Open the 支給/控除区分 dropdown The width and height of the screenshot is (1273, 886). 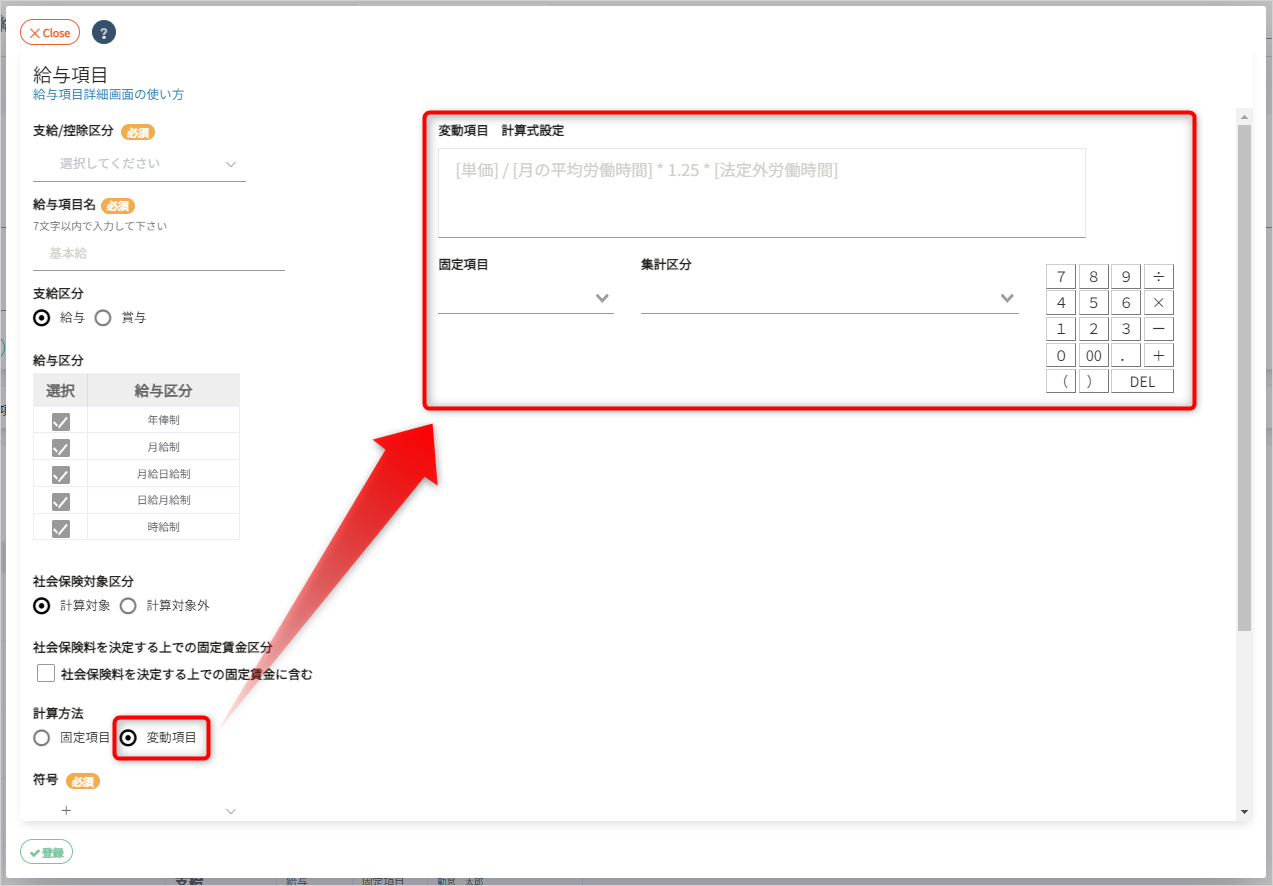click(139, 164)
